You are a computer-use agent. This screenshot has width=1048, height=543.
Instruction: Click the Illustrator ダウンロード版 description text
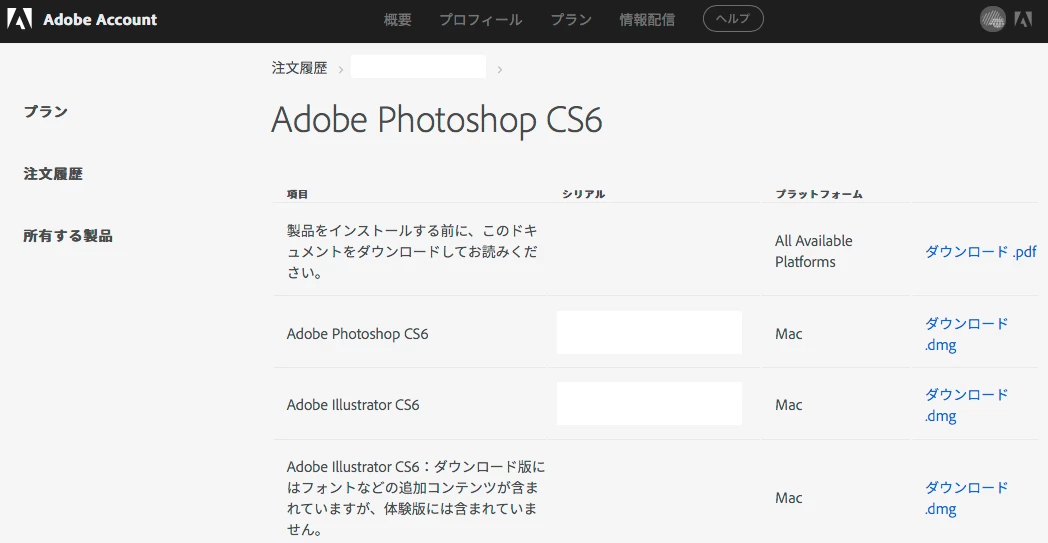click(x=416, y=498)
